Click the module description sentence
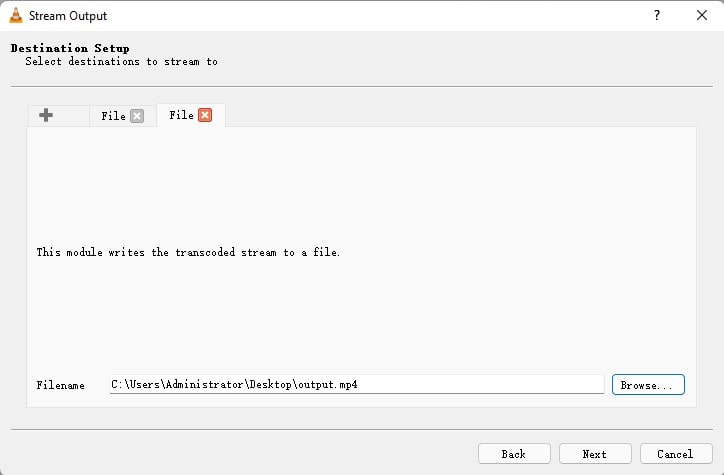Viewport: 724px width, 475px height. (188, 252)
